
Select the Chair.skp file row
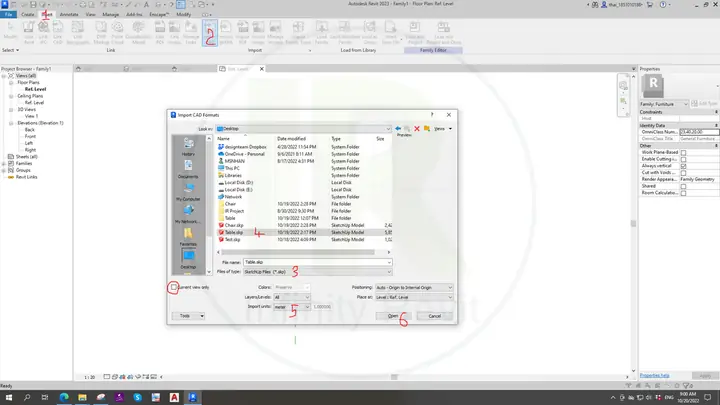pyautogui.click(x=304, y=225)
